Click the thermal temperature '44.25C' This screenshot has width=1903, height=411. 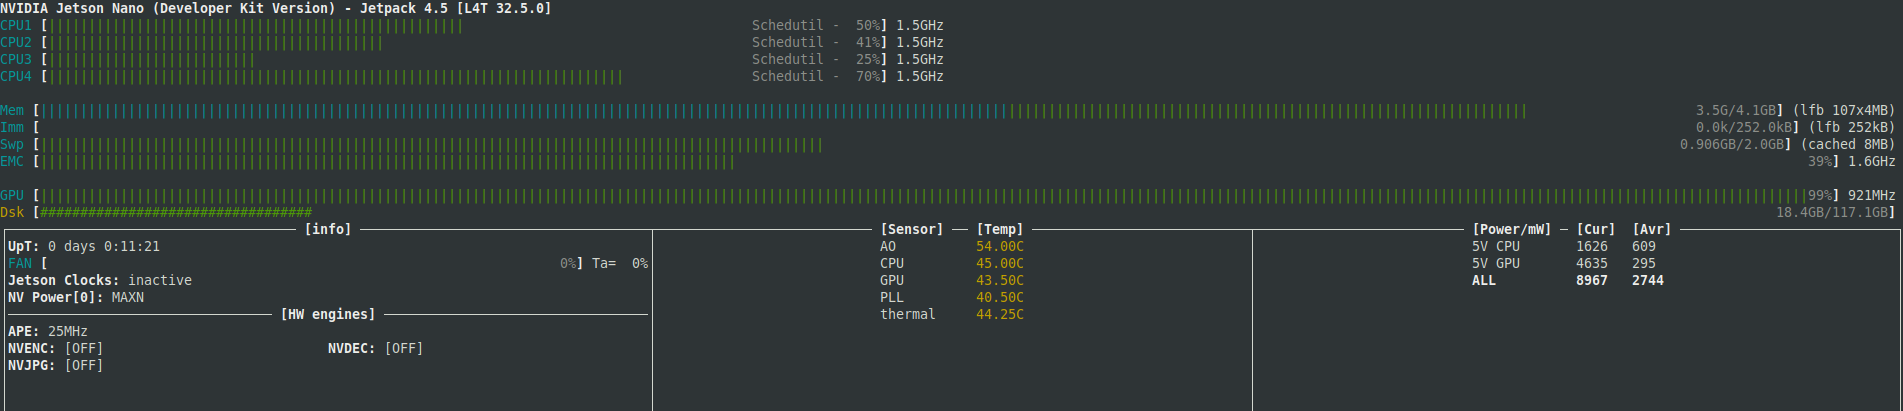tap(1000, 315)
